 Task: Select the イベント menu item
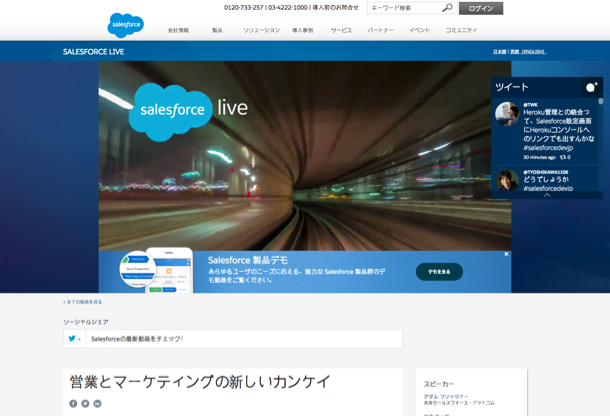(x=419, y=30)
